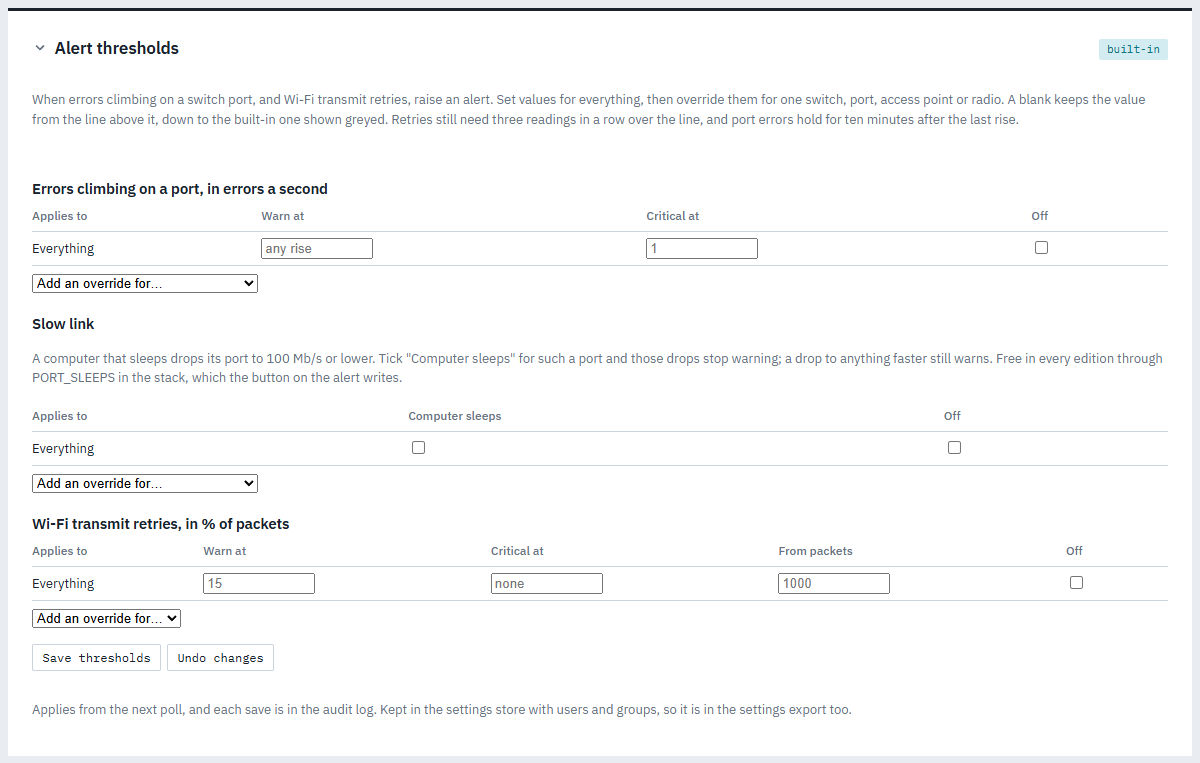Click Everything label in the port errors table
This screenshot has height=763, width=1200.
point(63,249)
